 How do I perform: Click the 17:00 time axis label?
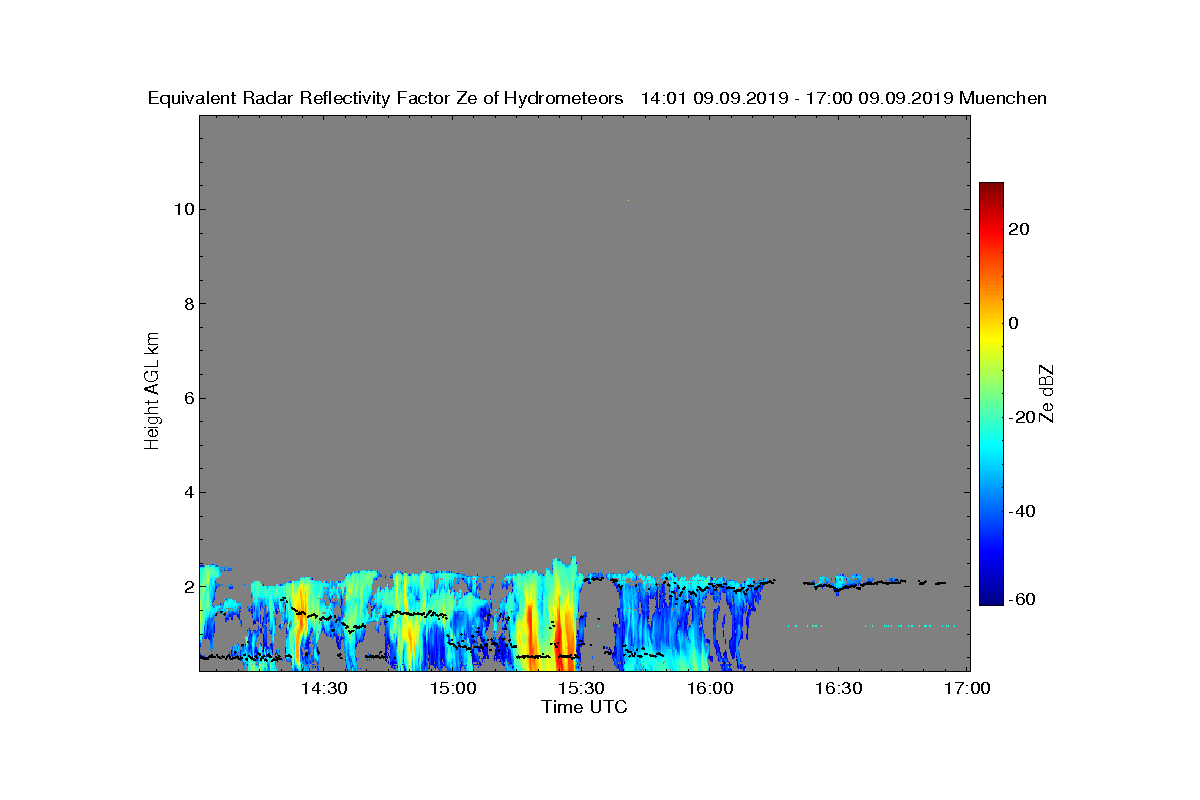coord(967,688)
